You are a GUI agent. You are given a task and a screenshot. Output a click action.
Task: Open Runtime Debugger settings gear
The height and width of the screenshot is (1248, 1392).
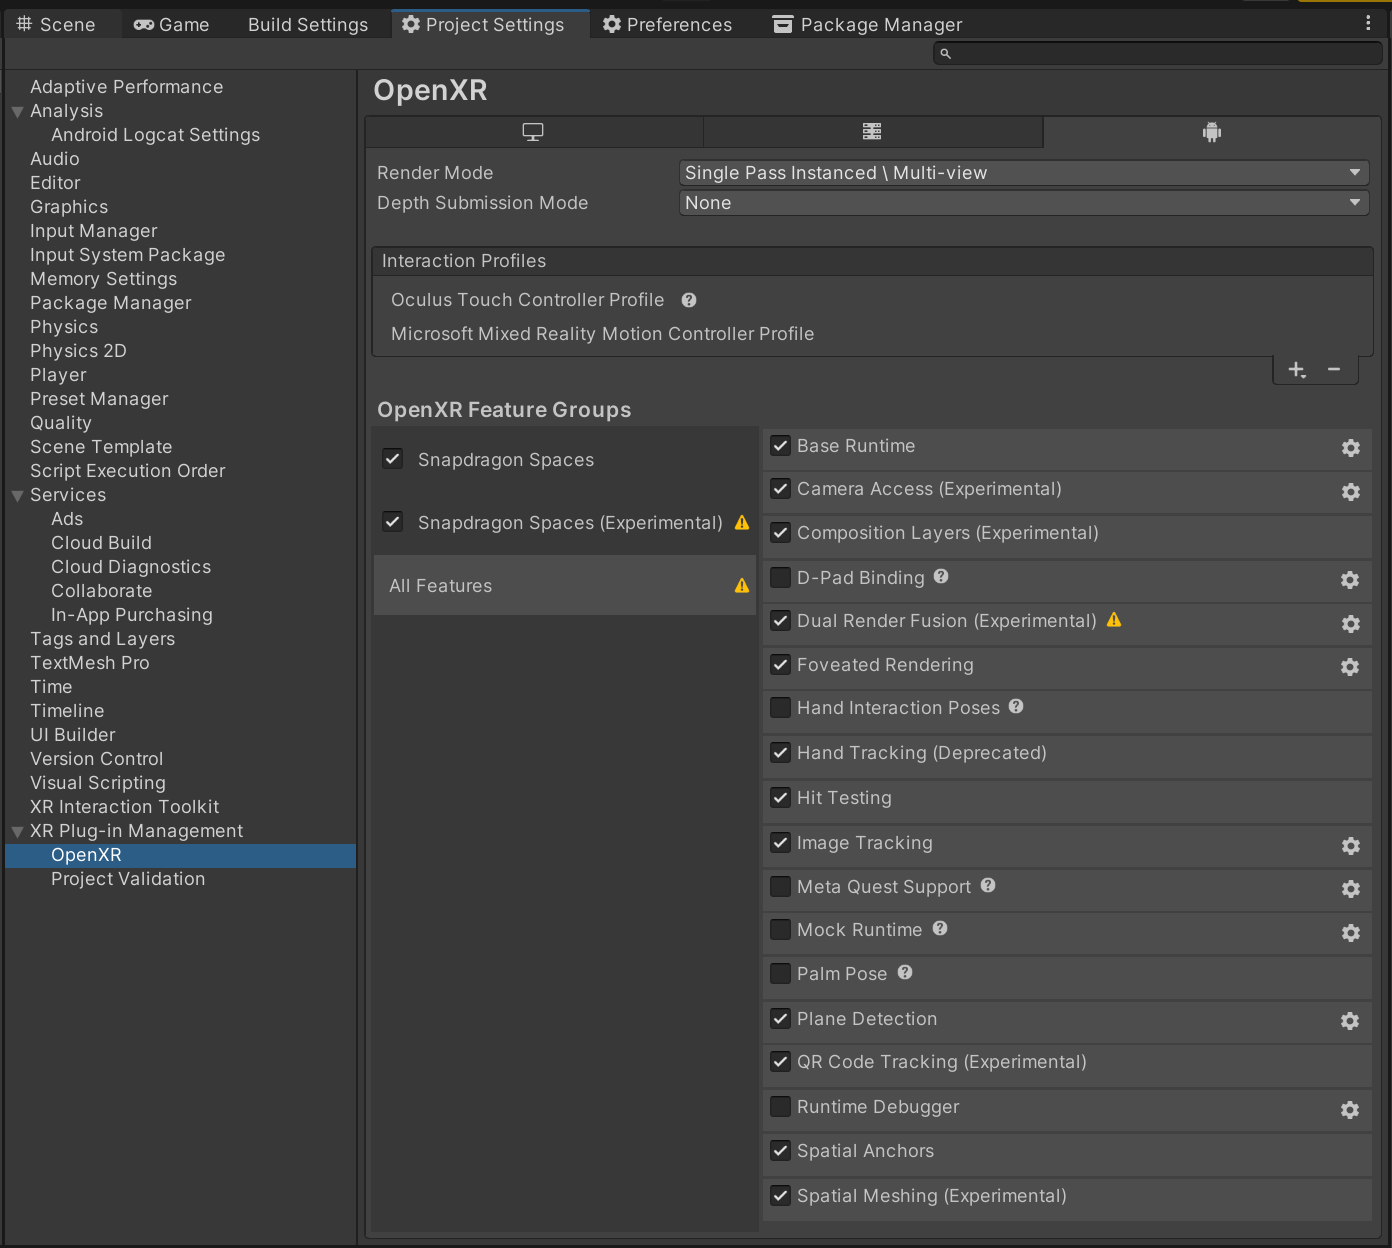tap(1350, 1110)
